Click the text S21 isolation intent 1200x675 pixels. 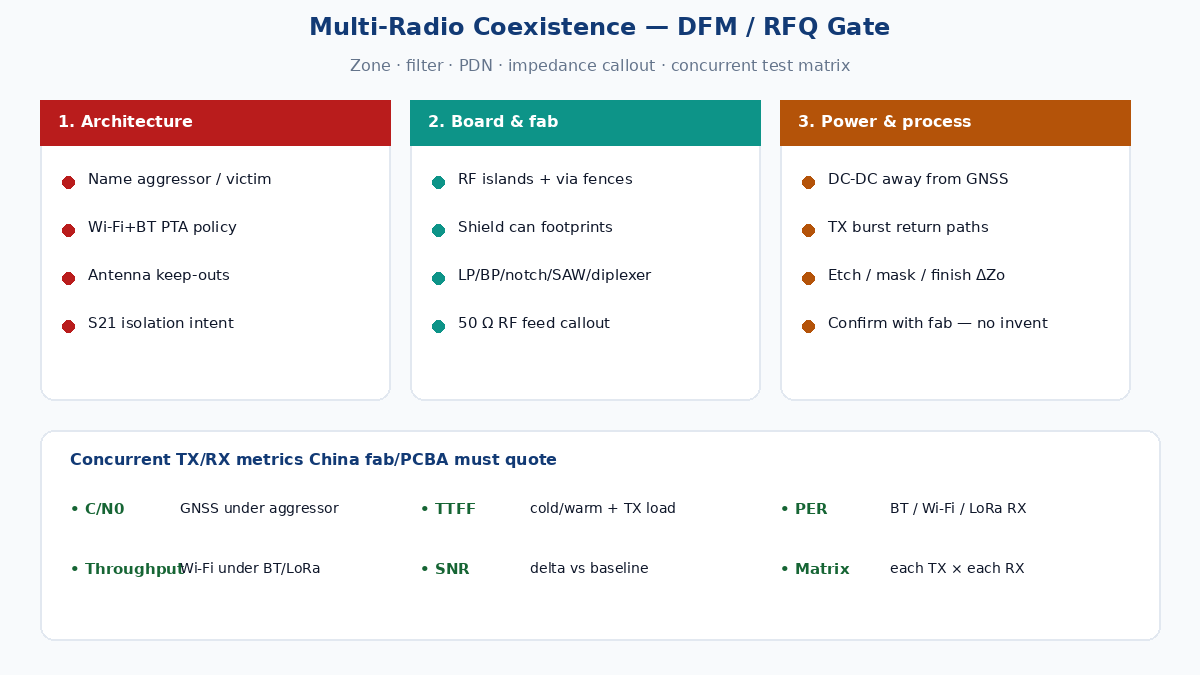160,324
